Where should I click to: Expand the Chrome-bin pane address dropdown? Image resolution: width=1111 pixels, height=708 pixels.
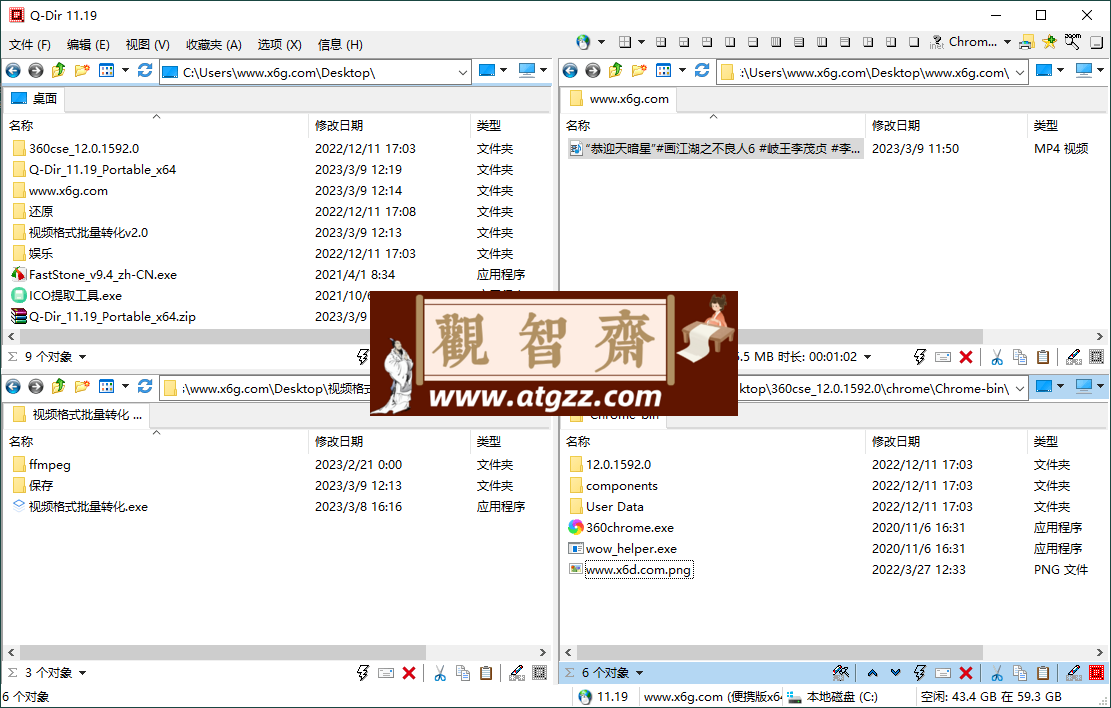pyautogui.click(x=1020, y=388)
